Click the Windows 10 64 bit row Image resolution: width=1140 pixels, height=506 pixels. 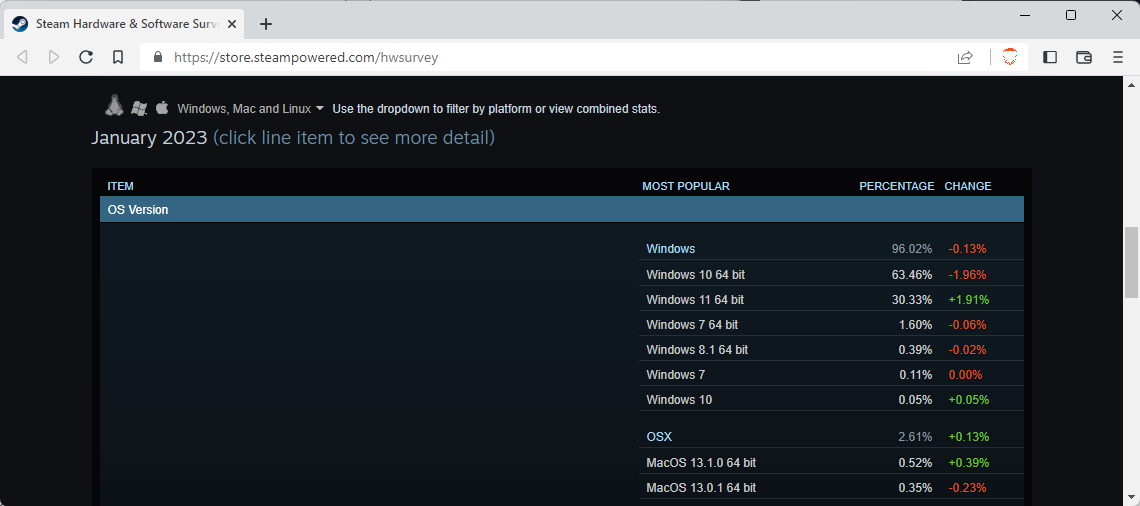coord(831,275)
